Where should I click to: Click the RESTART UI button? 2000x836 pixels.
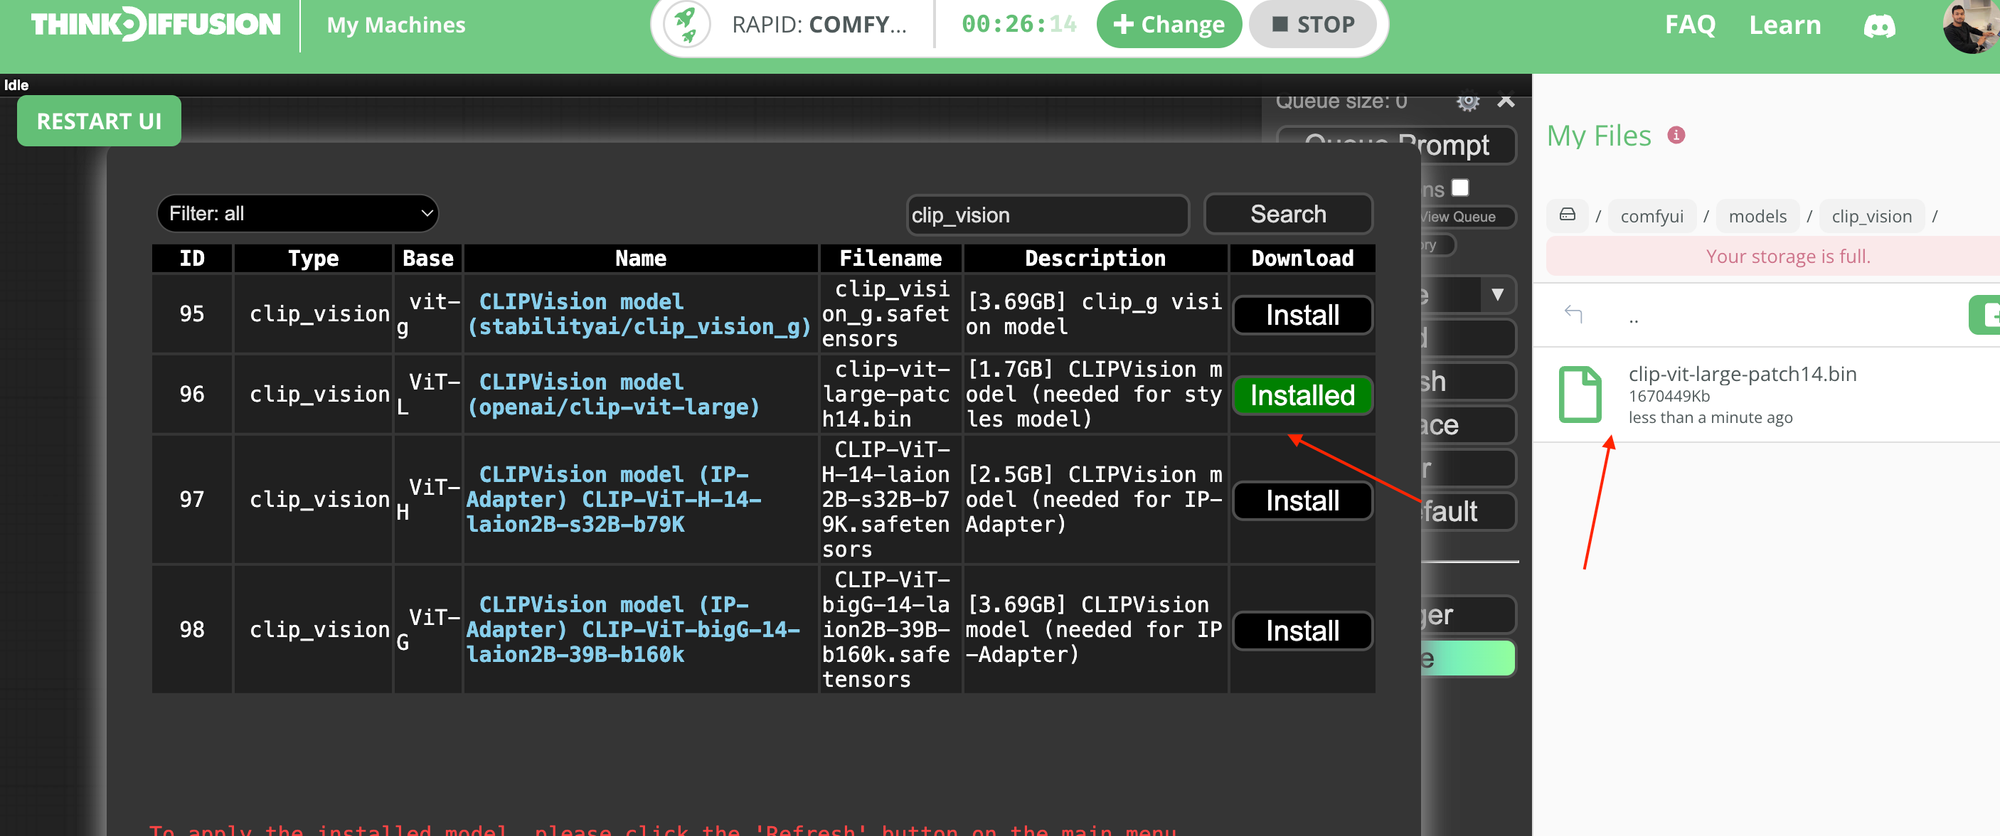click(99, 121)
